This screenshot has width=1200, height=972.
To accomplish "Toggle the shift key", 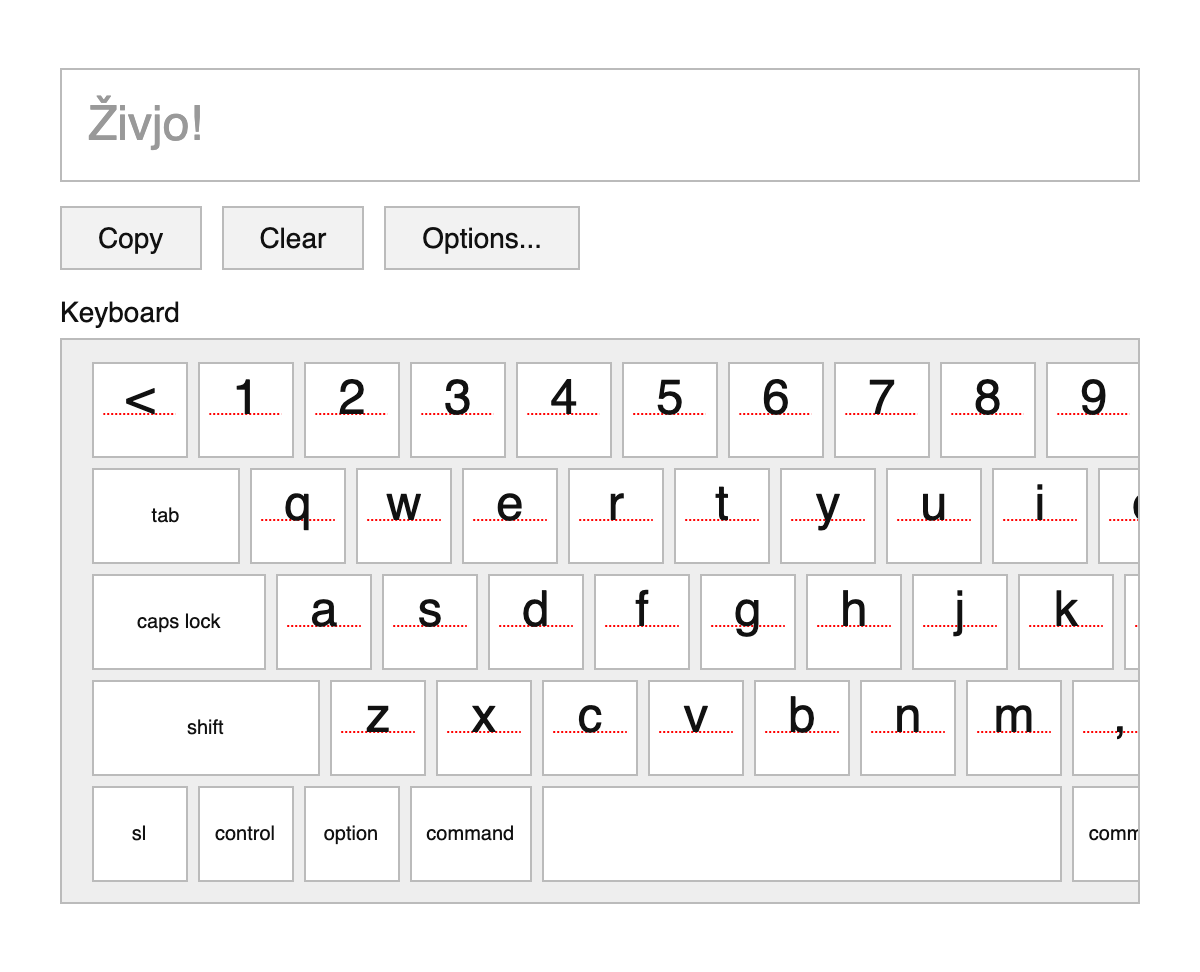I will 205,728.
